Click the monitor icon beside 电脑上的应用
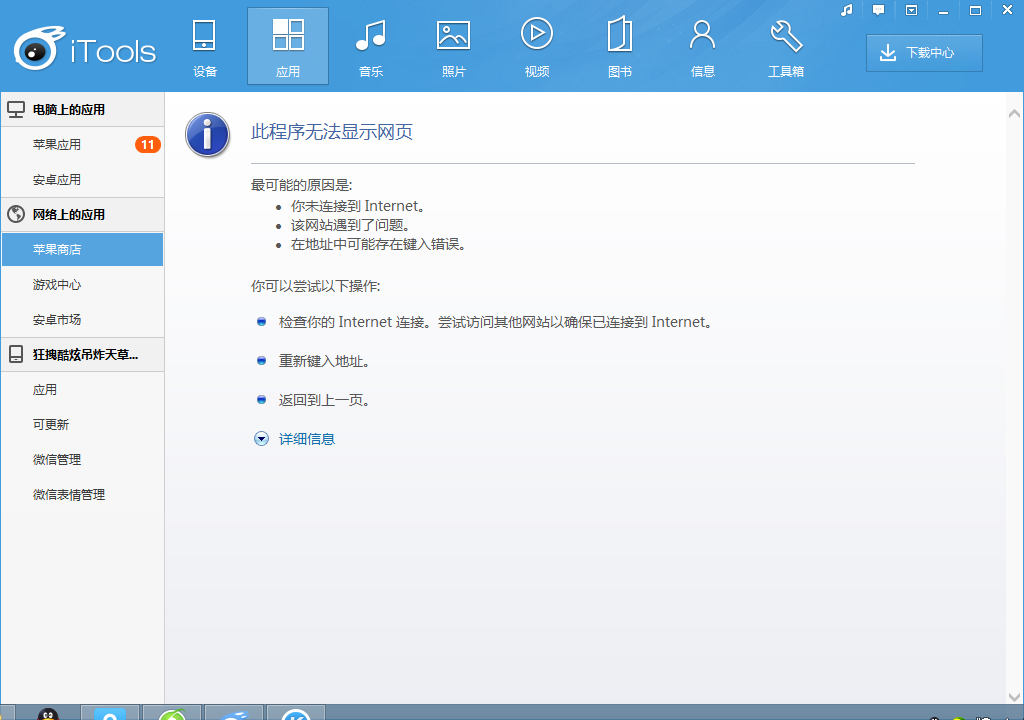 [x=16, y=110]
